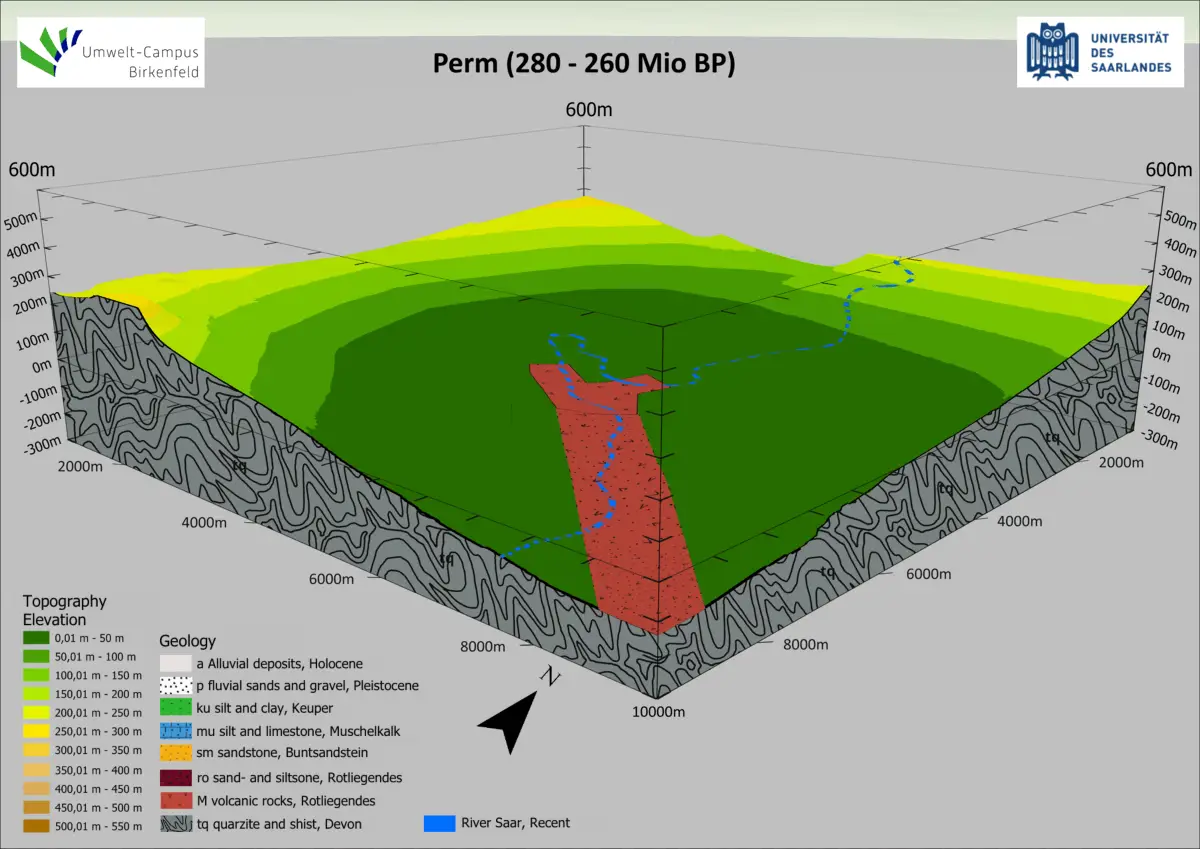Select the Buntsandstein sandstone legend symbol
1200x849 pixels.
[x=175, y=754]
